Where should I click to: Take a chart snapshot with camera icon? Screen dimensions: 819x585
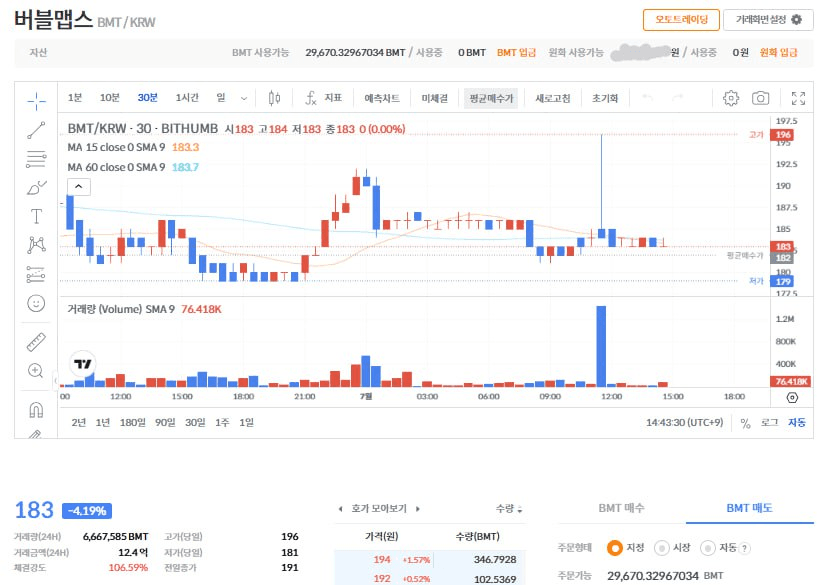(x=760, y=98)
